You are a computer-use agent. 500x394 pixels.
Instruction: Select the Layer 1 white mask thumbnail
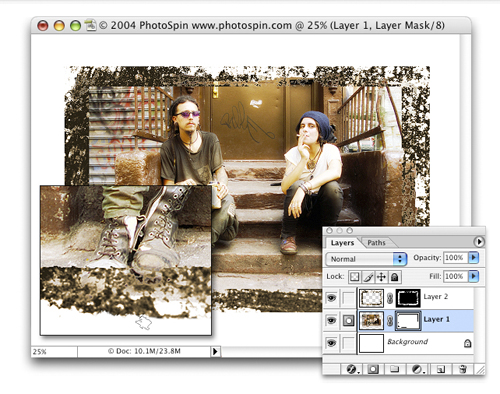408,321
